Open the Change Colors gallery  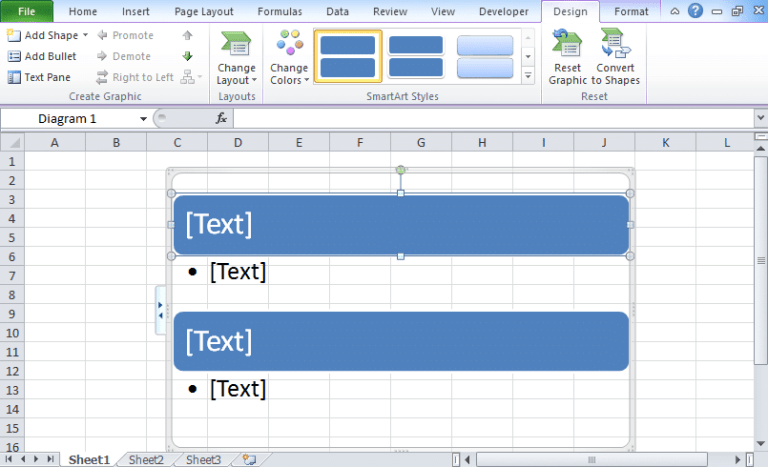click(x=289, y=57)
